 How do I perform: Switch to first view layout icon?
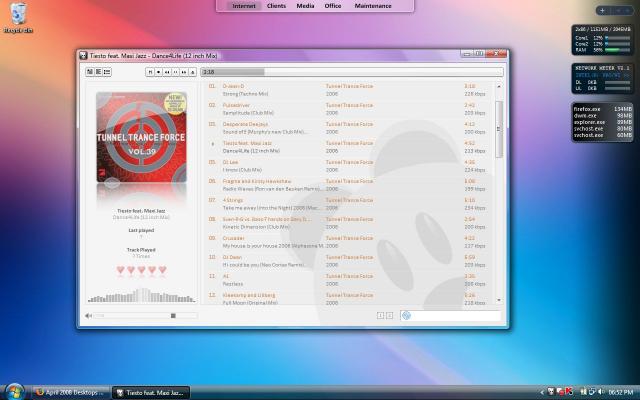click(x=90, y=72)
